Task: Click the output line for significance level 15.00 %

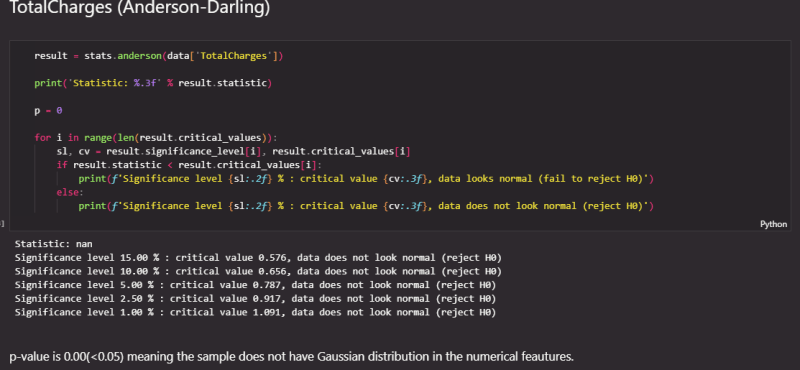Action: 258,258
